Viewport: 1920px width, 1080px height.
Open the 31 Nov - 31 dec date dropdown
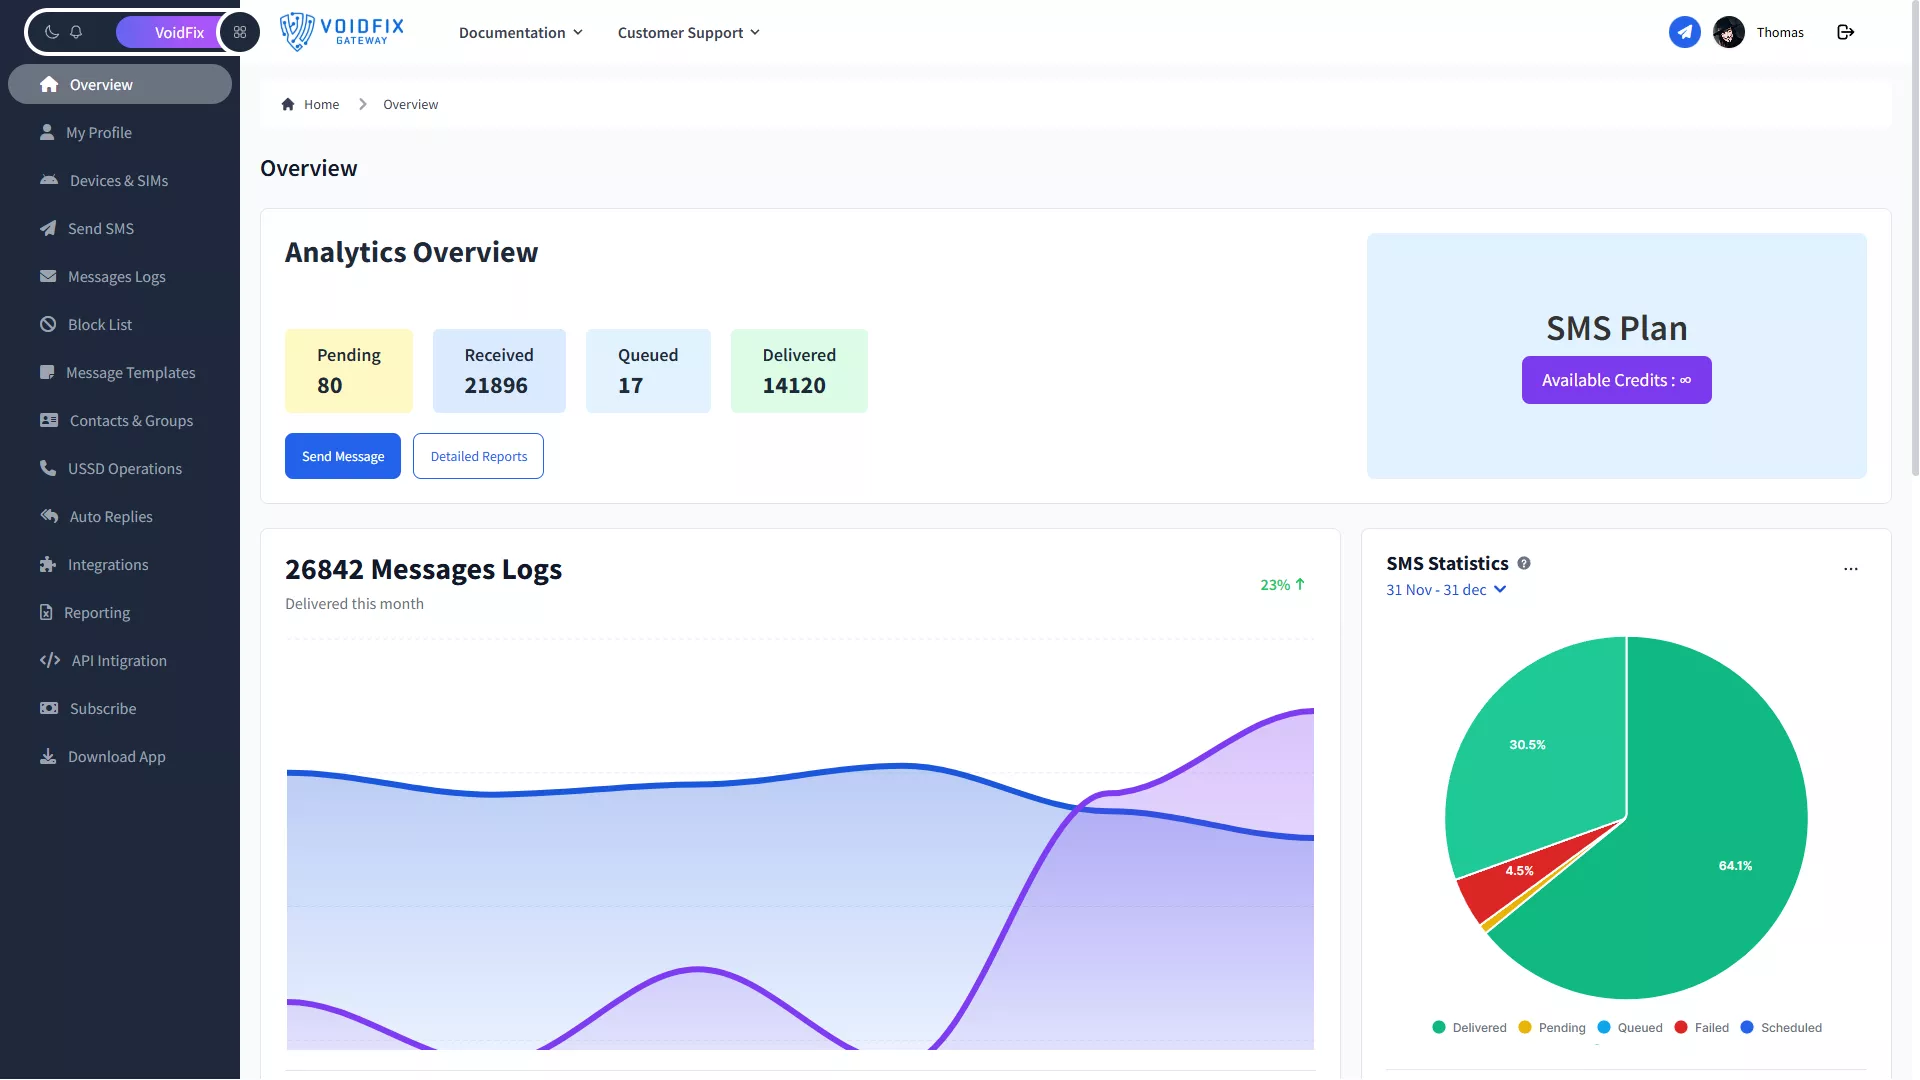click(1445, 590)
